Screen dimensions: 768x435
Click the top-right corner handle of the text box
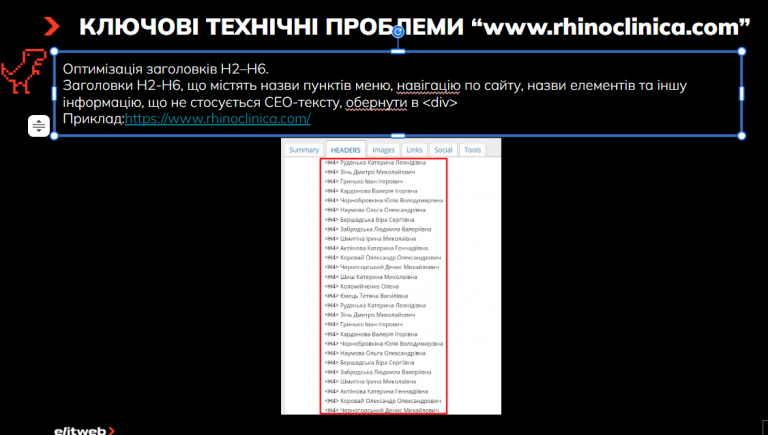pyautogui.click(x=742, y=51)
